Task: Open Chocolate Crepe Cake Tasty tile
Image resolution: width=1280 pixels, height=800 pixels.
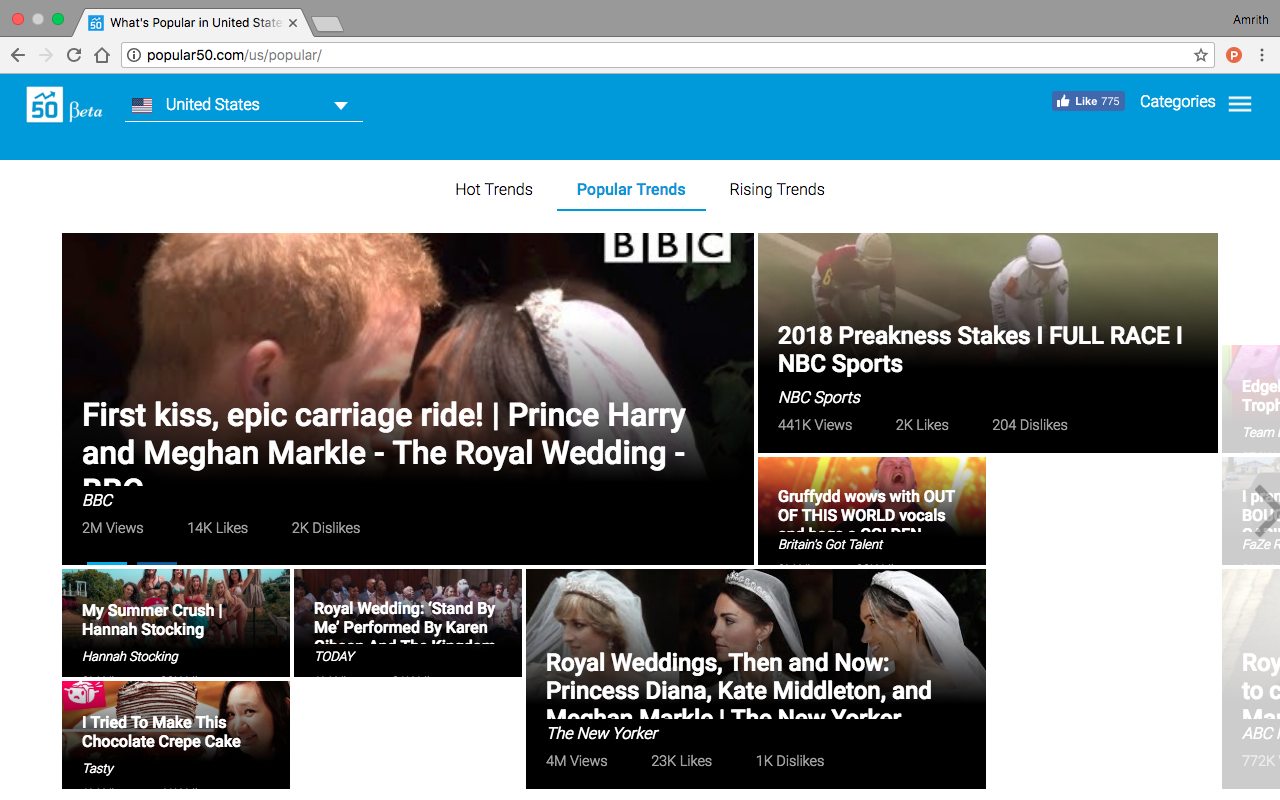Action: point(176,735)
